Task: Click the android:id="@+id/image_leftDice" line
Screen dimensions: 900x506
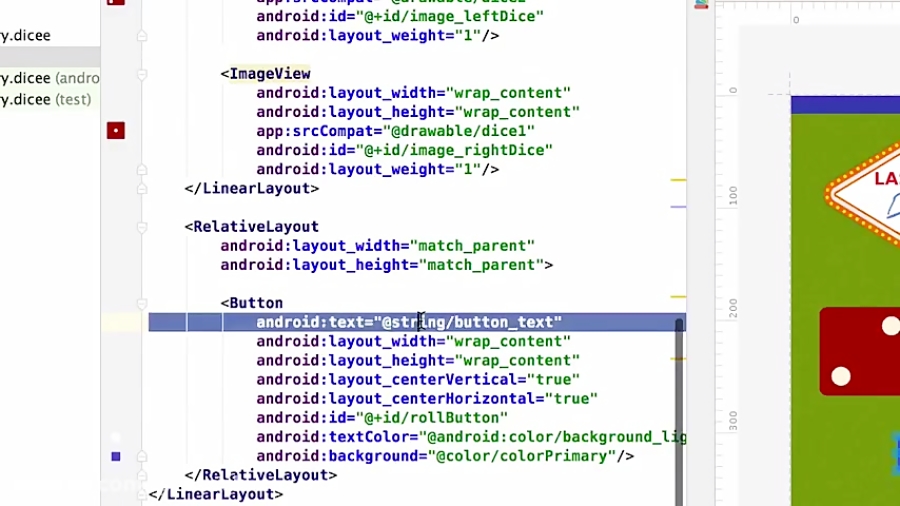Action: point(400,16)
